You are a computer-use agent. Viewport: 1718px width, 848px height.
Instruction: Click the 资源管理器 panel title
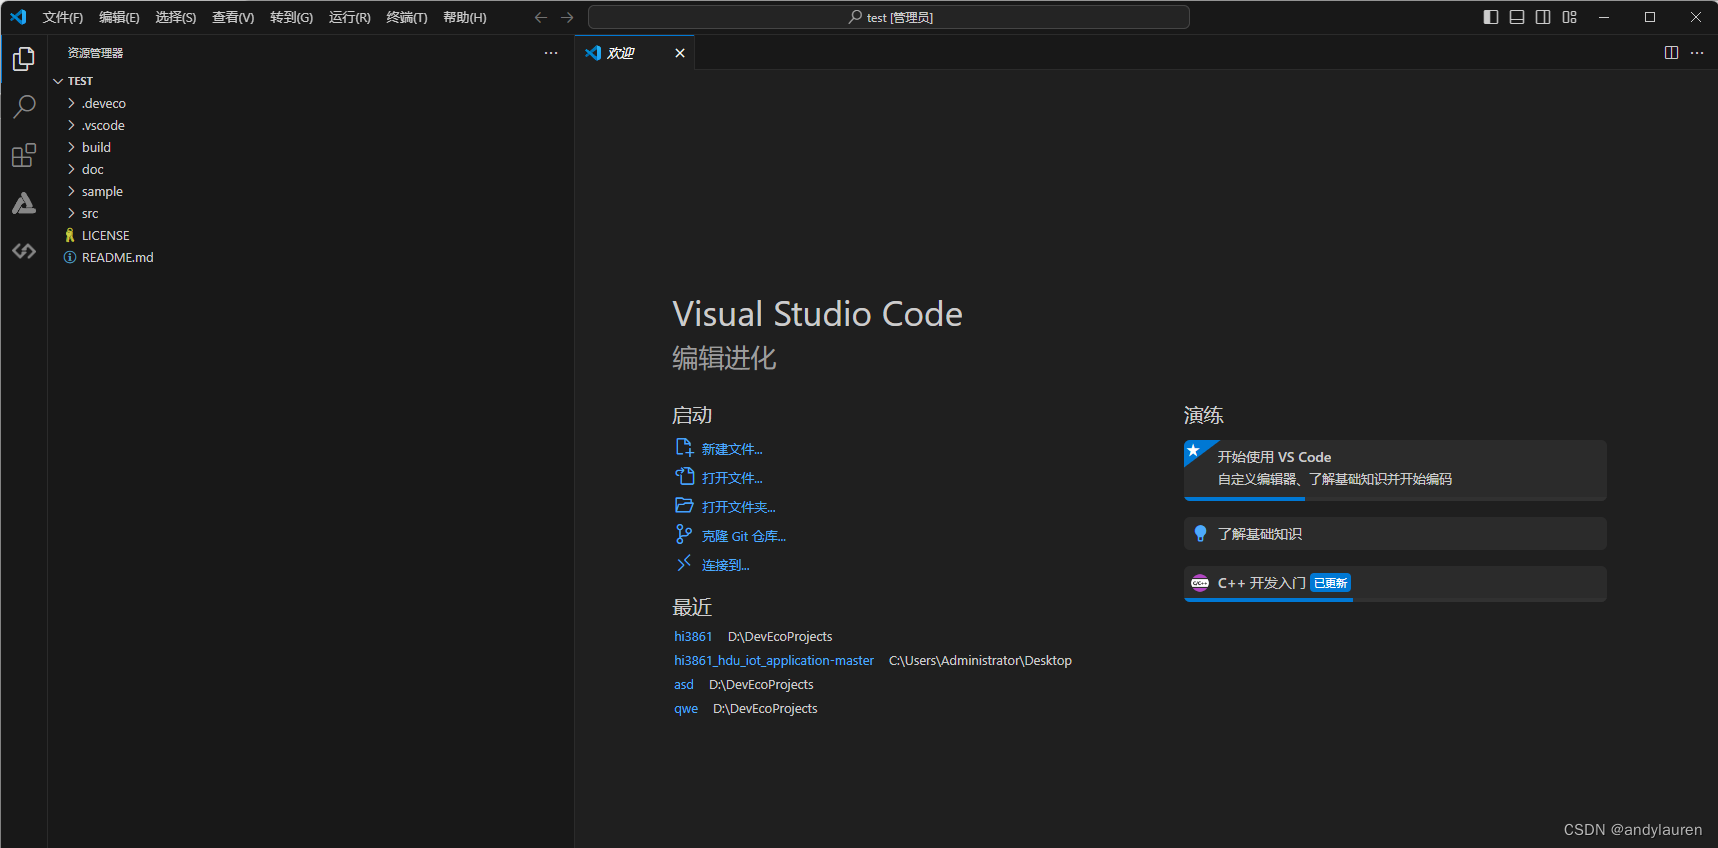[x=96, y=53]
